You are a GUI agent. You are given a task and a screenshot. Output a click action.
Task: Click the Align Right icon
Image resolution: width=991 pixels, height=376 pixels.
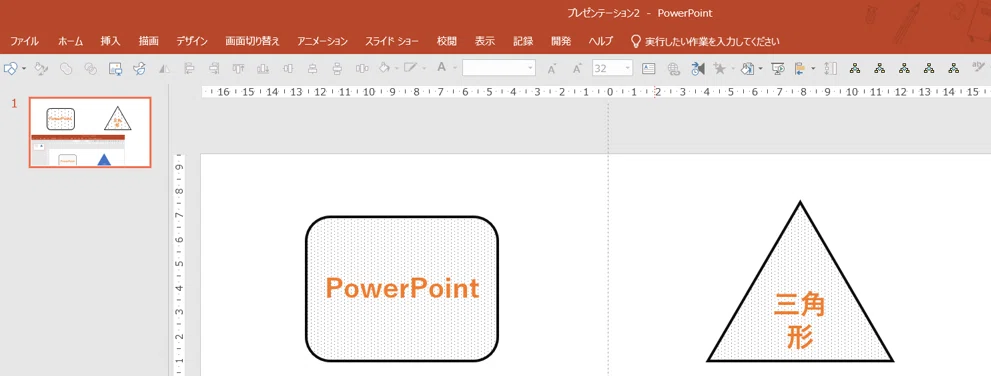[214, 68]
